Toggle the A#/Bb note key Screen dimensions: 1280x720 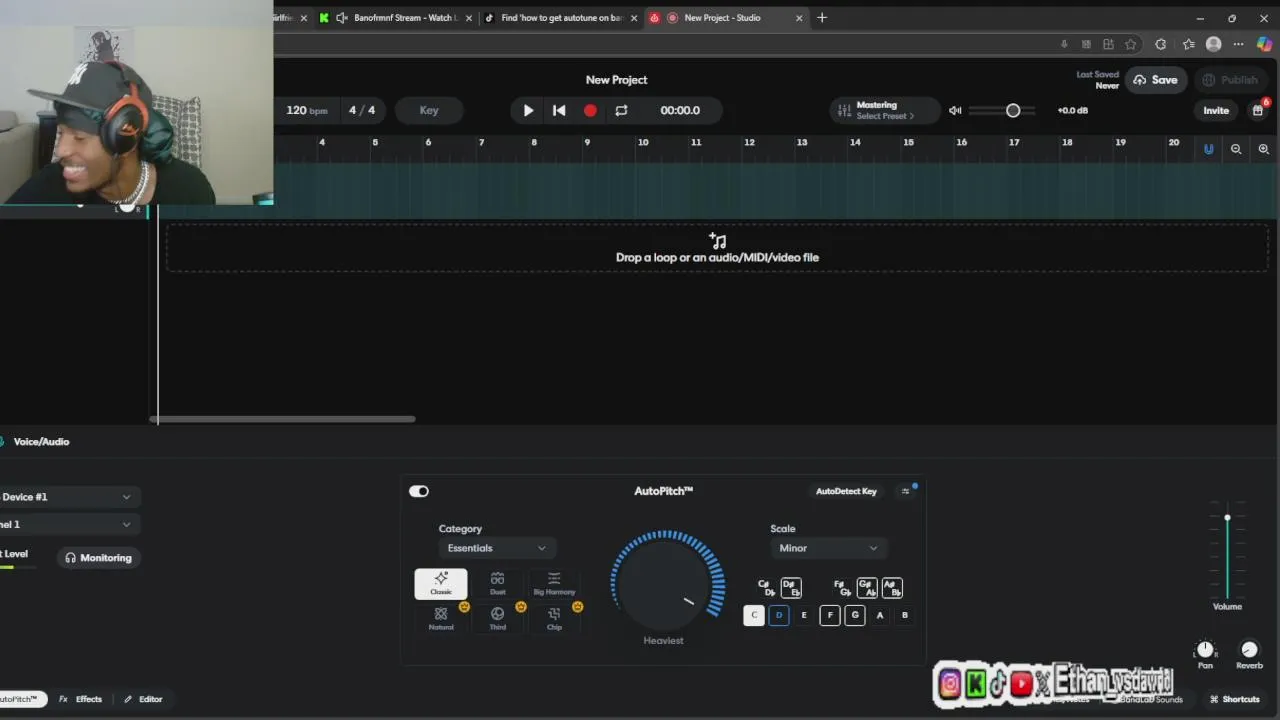pos(892,587)
